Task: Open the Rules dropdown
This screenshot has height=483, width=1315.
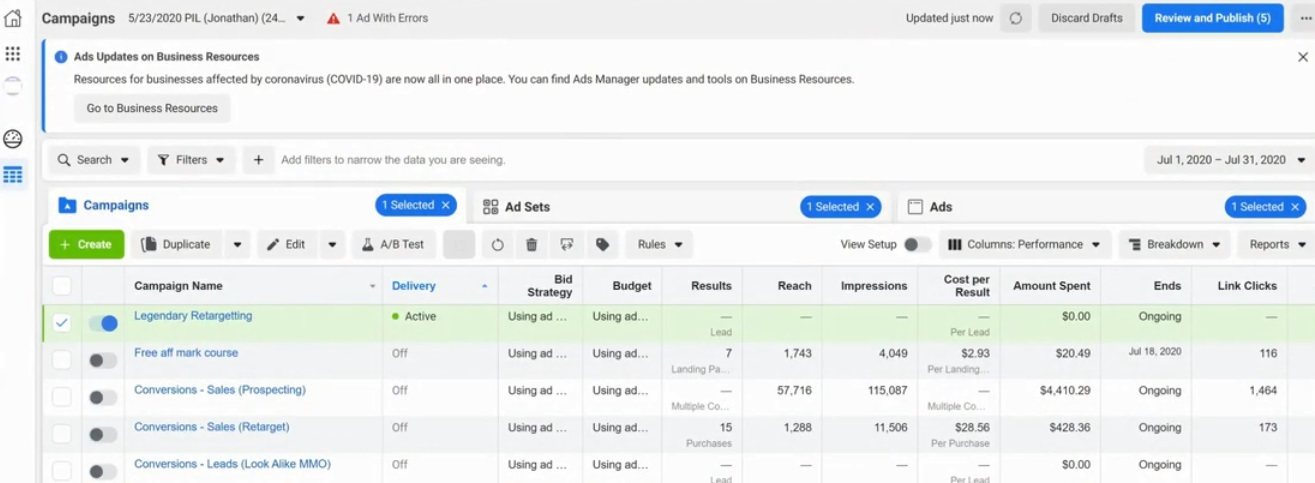Action: coord(659,244)
